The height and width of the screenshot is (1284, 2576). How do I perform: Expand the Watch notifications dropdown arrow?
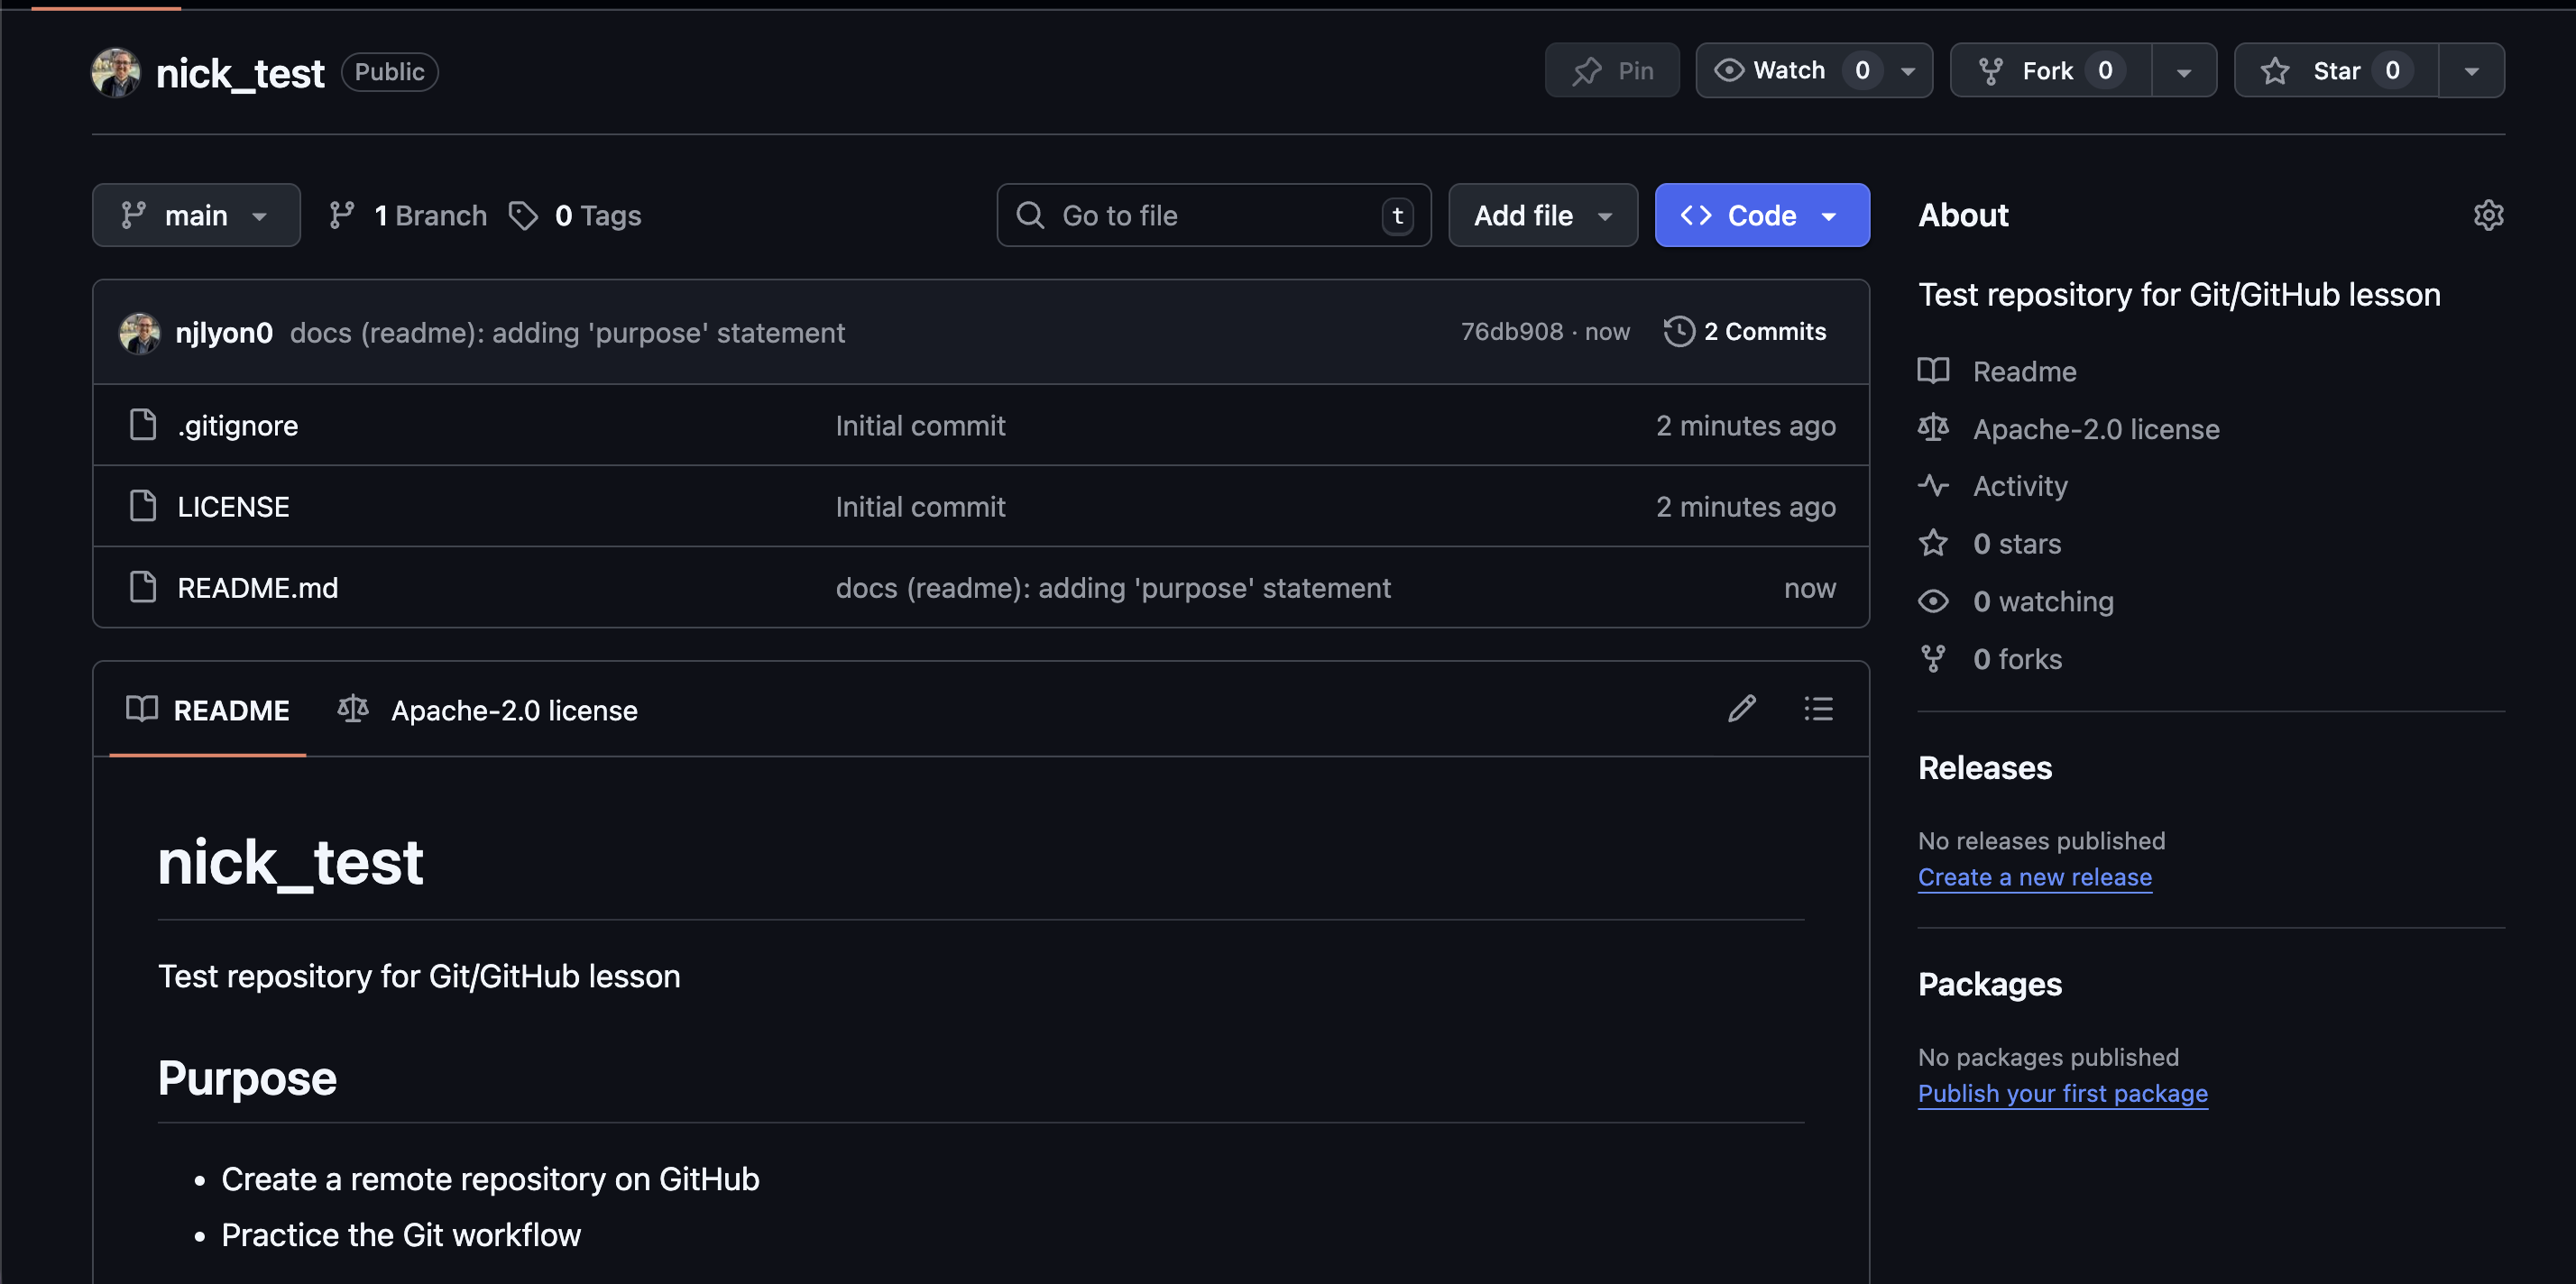click(1908, 71)
